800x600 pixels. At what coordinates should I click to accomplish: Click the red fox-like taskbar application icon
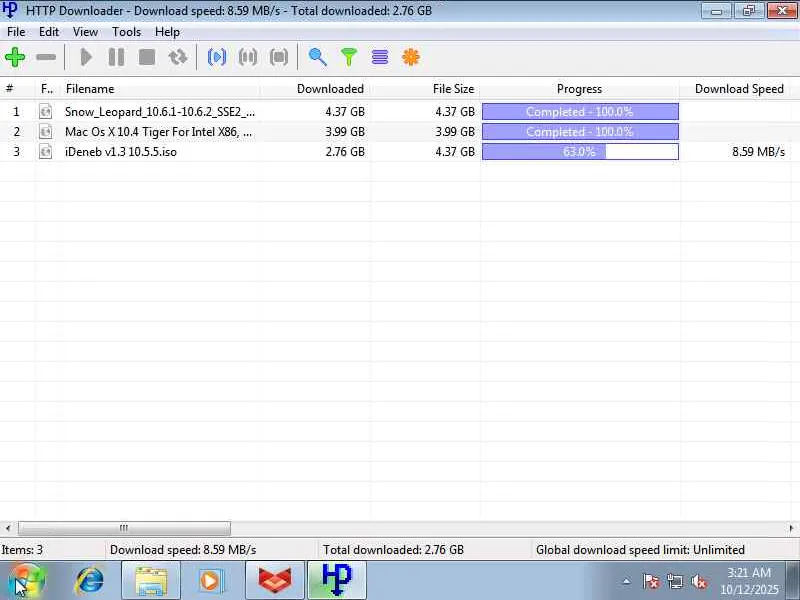(x=275, y=581)
